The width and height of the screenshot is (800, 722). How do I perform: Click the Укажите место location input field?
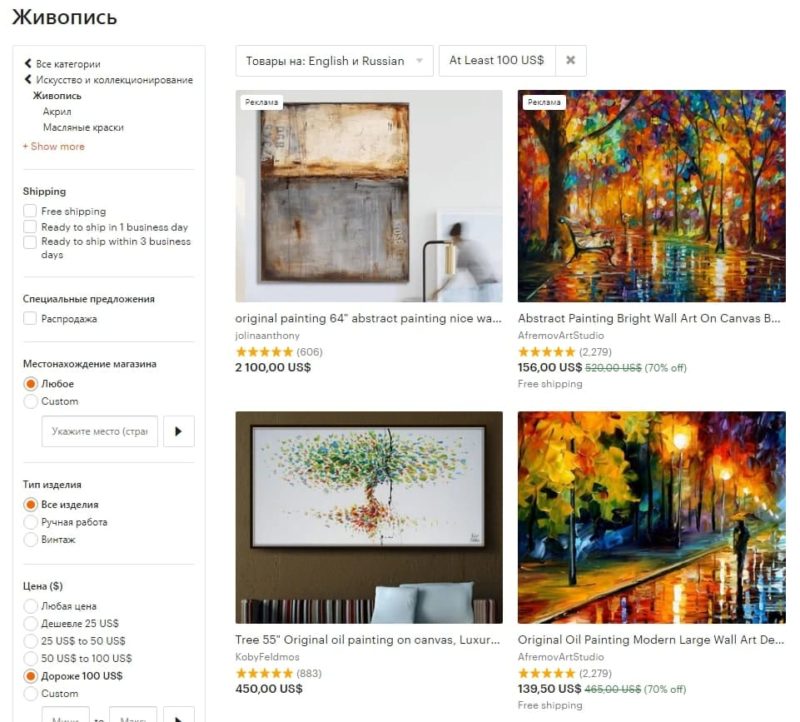pyautogui.click(x=99, y=431)
